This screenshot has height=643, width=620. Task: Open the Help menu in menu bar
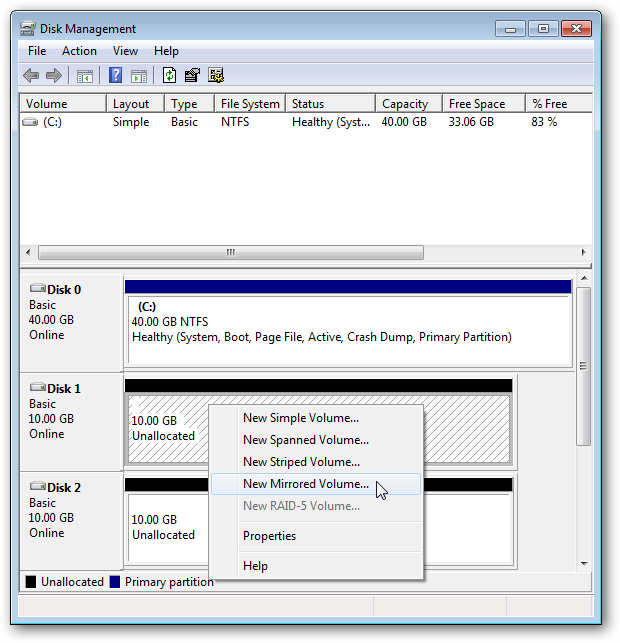[x=166, y=51]
